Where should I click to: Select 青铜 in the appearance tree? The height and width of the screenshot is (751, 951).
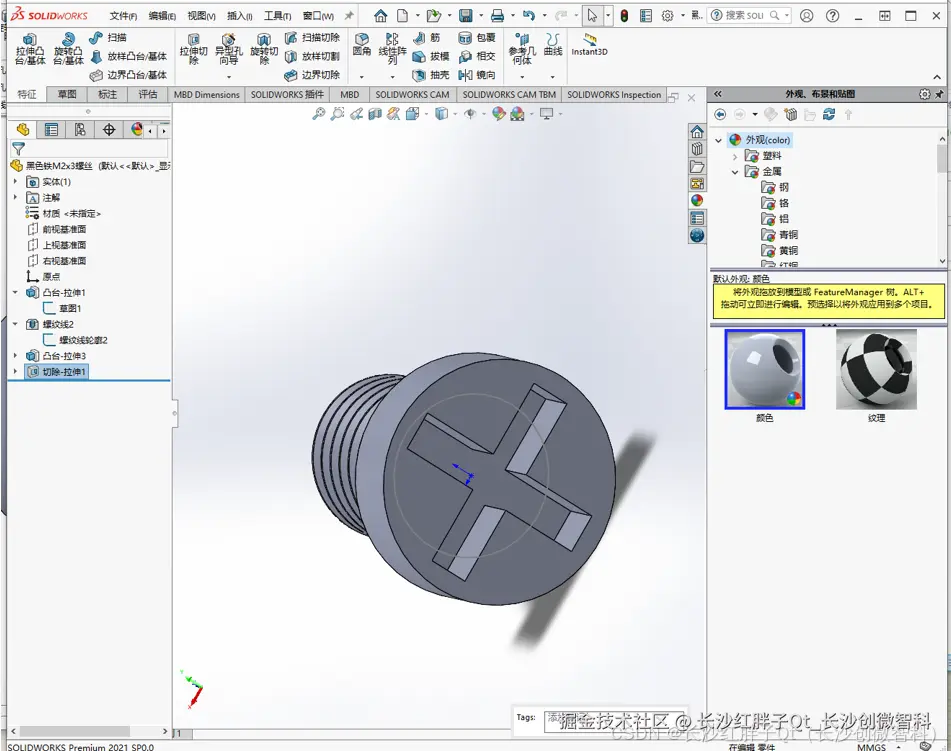point(789,235)
